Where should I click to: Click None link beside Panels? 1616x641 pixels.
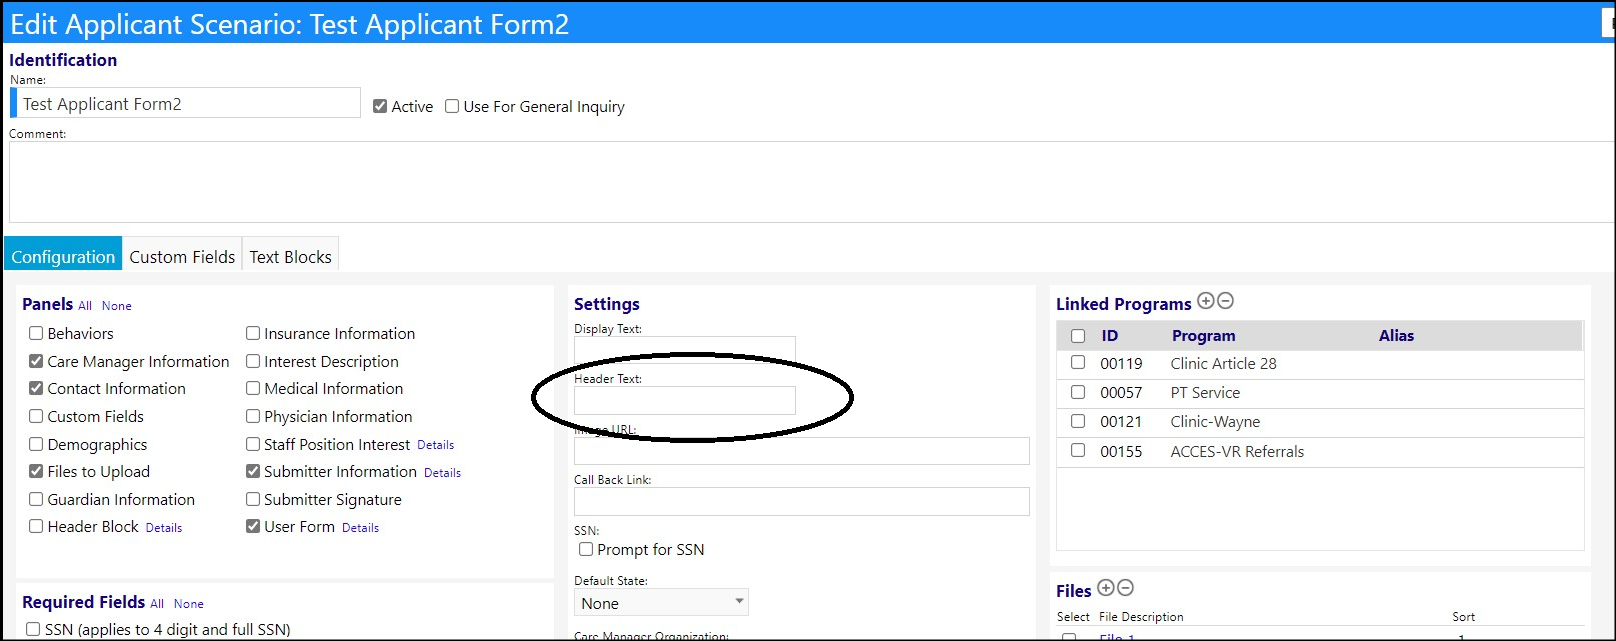[116, 306]
